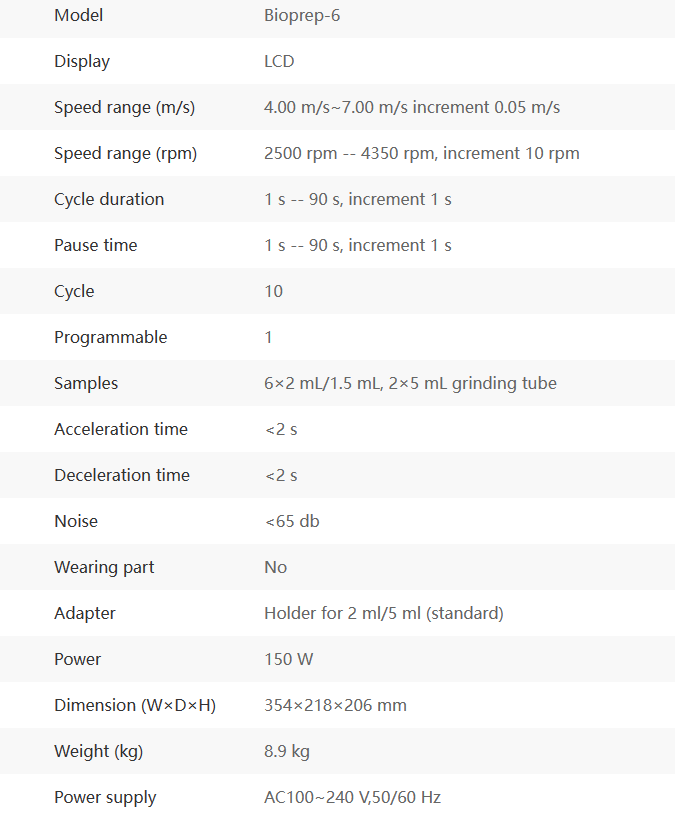Click Holder for 2 ml/5 ml adapter value
The height and width of the screenshot is (816, 675).
[384, 614]
